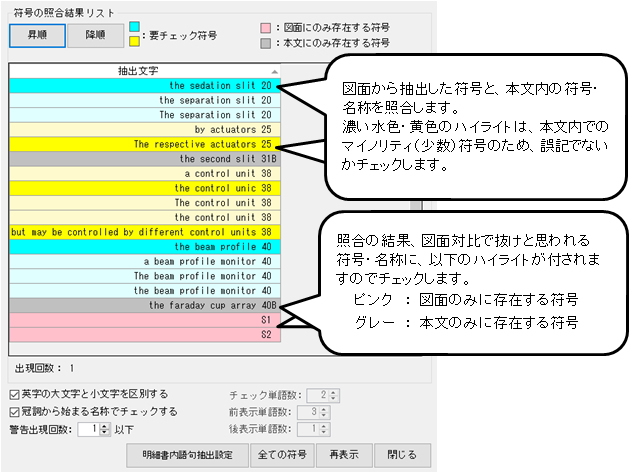The height and width of the screenshot is (473, 633).
Task: Close the dialog with the 閉じる button
Action: coord(402,455)
